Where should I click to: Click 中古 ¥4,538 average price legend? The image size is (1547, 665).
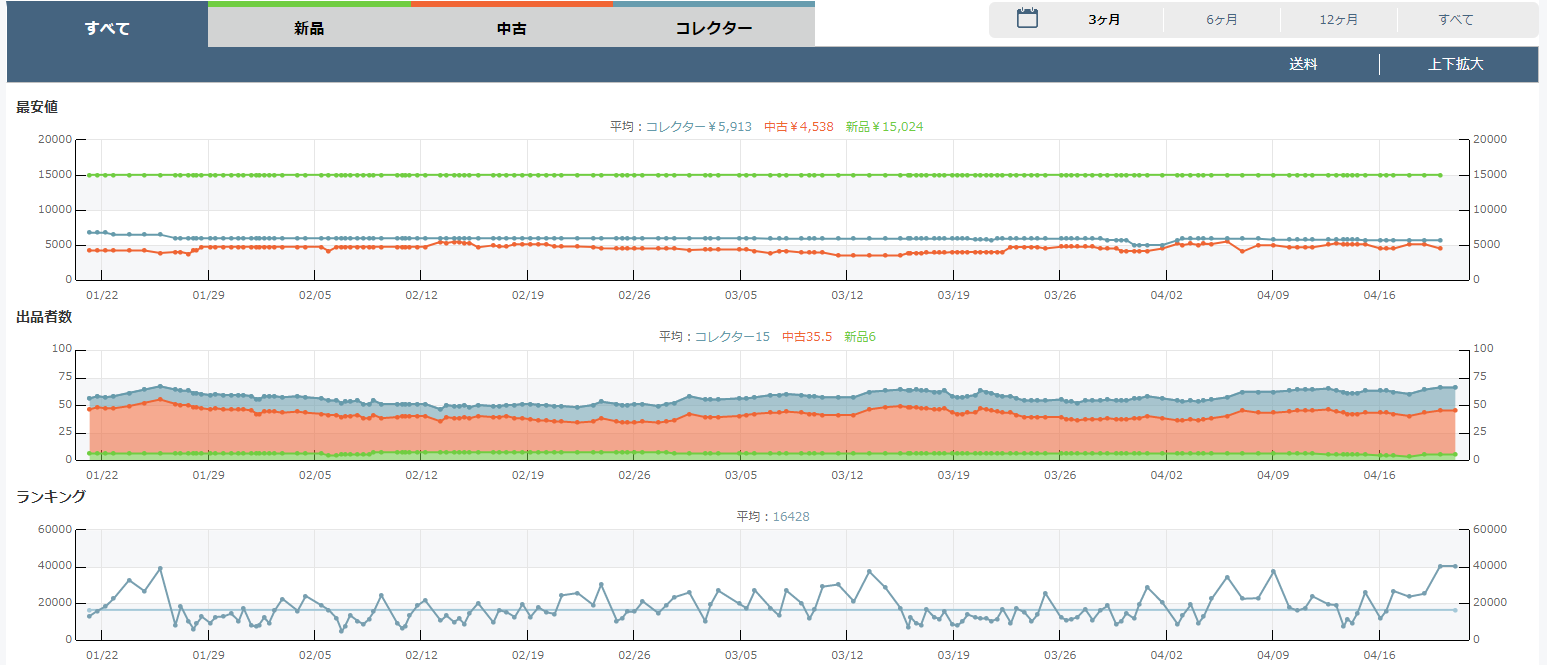(x=798, y=127)
